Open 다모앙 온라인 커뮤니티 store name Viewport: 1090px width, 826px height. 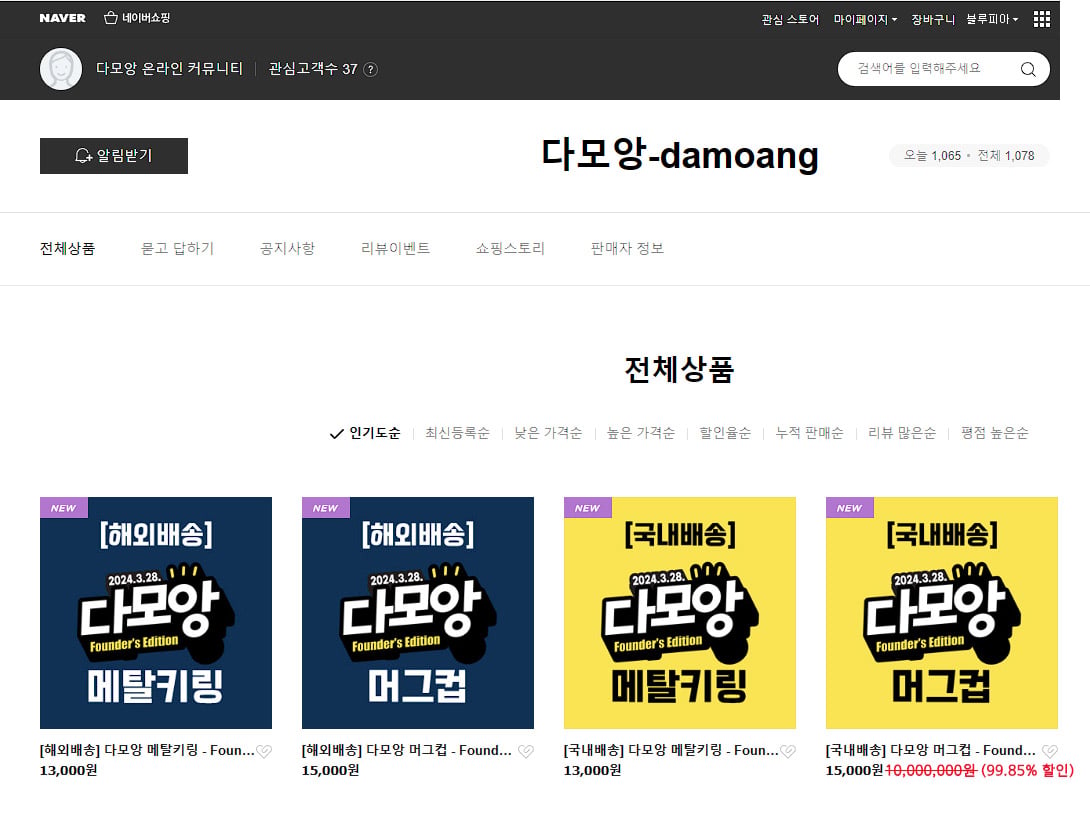coord(170,69)
